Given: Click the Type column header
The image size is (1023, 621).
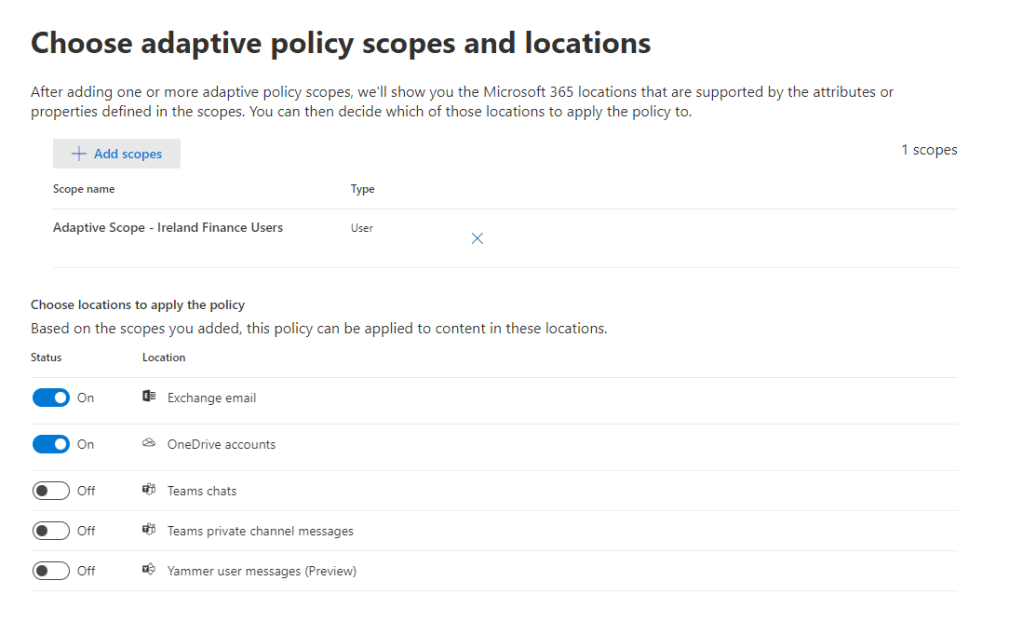Looking at the screenshot, I should coord(362,189).
